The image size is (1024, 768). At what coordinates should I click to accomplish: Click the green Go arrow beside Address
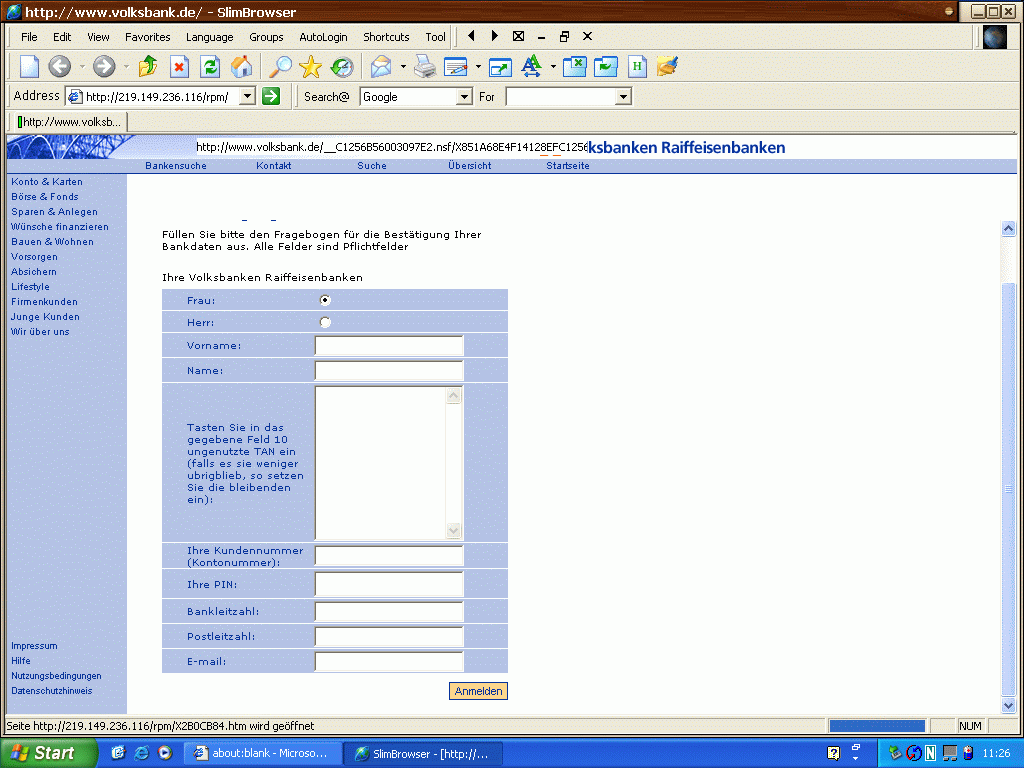pos(271,97)
